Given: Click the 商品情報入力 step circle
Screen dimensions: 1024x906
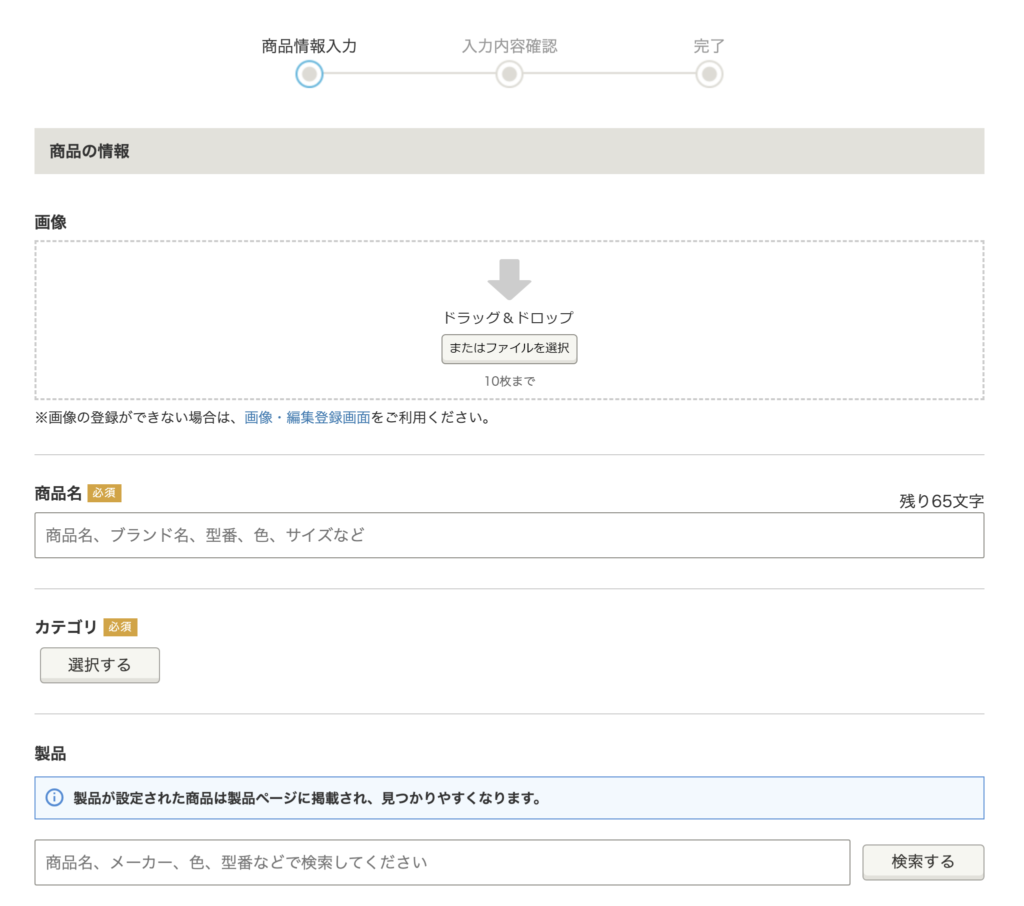Looking at the screenshot, I should tap(309, 74).
